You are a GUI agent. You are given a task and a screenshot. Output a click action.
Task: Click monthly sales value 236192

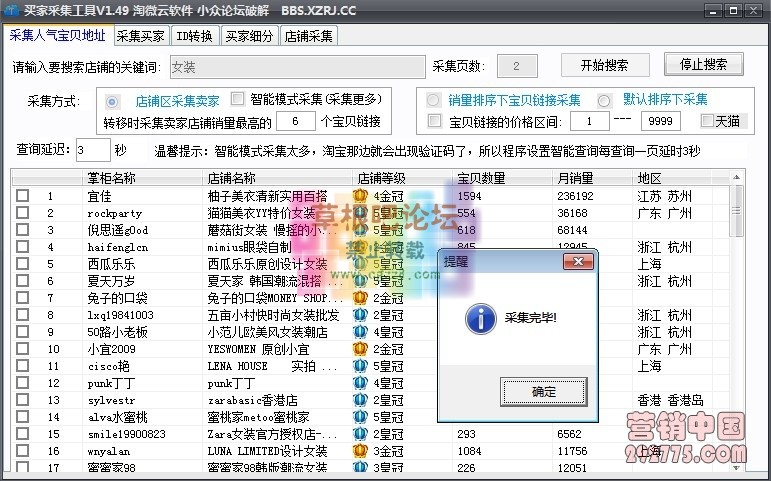click(575, 196)
